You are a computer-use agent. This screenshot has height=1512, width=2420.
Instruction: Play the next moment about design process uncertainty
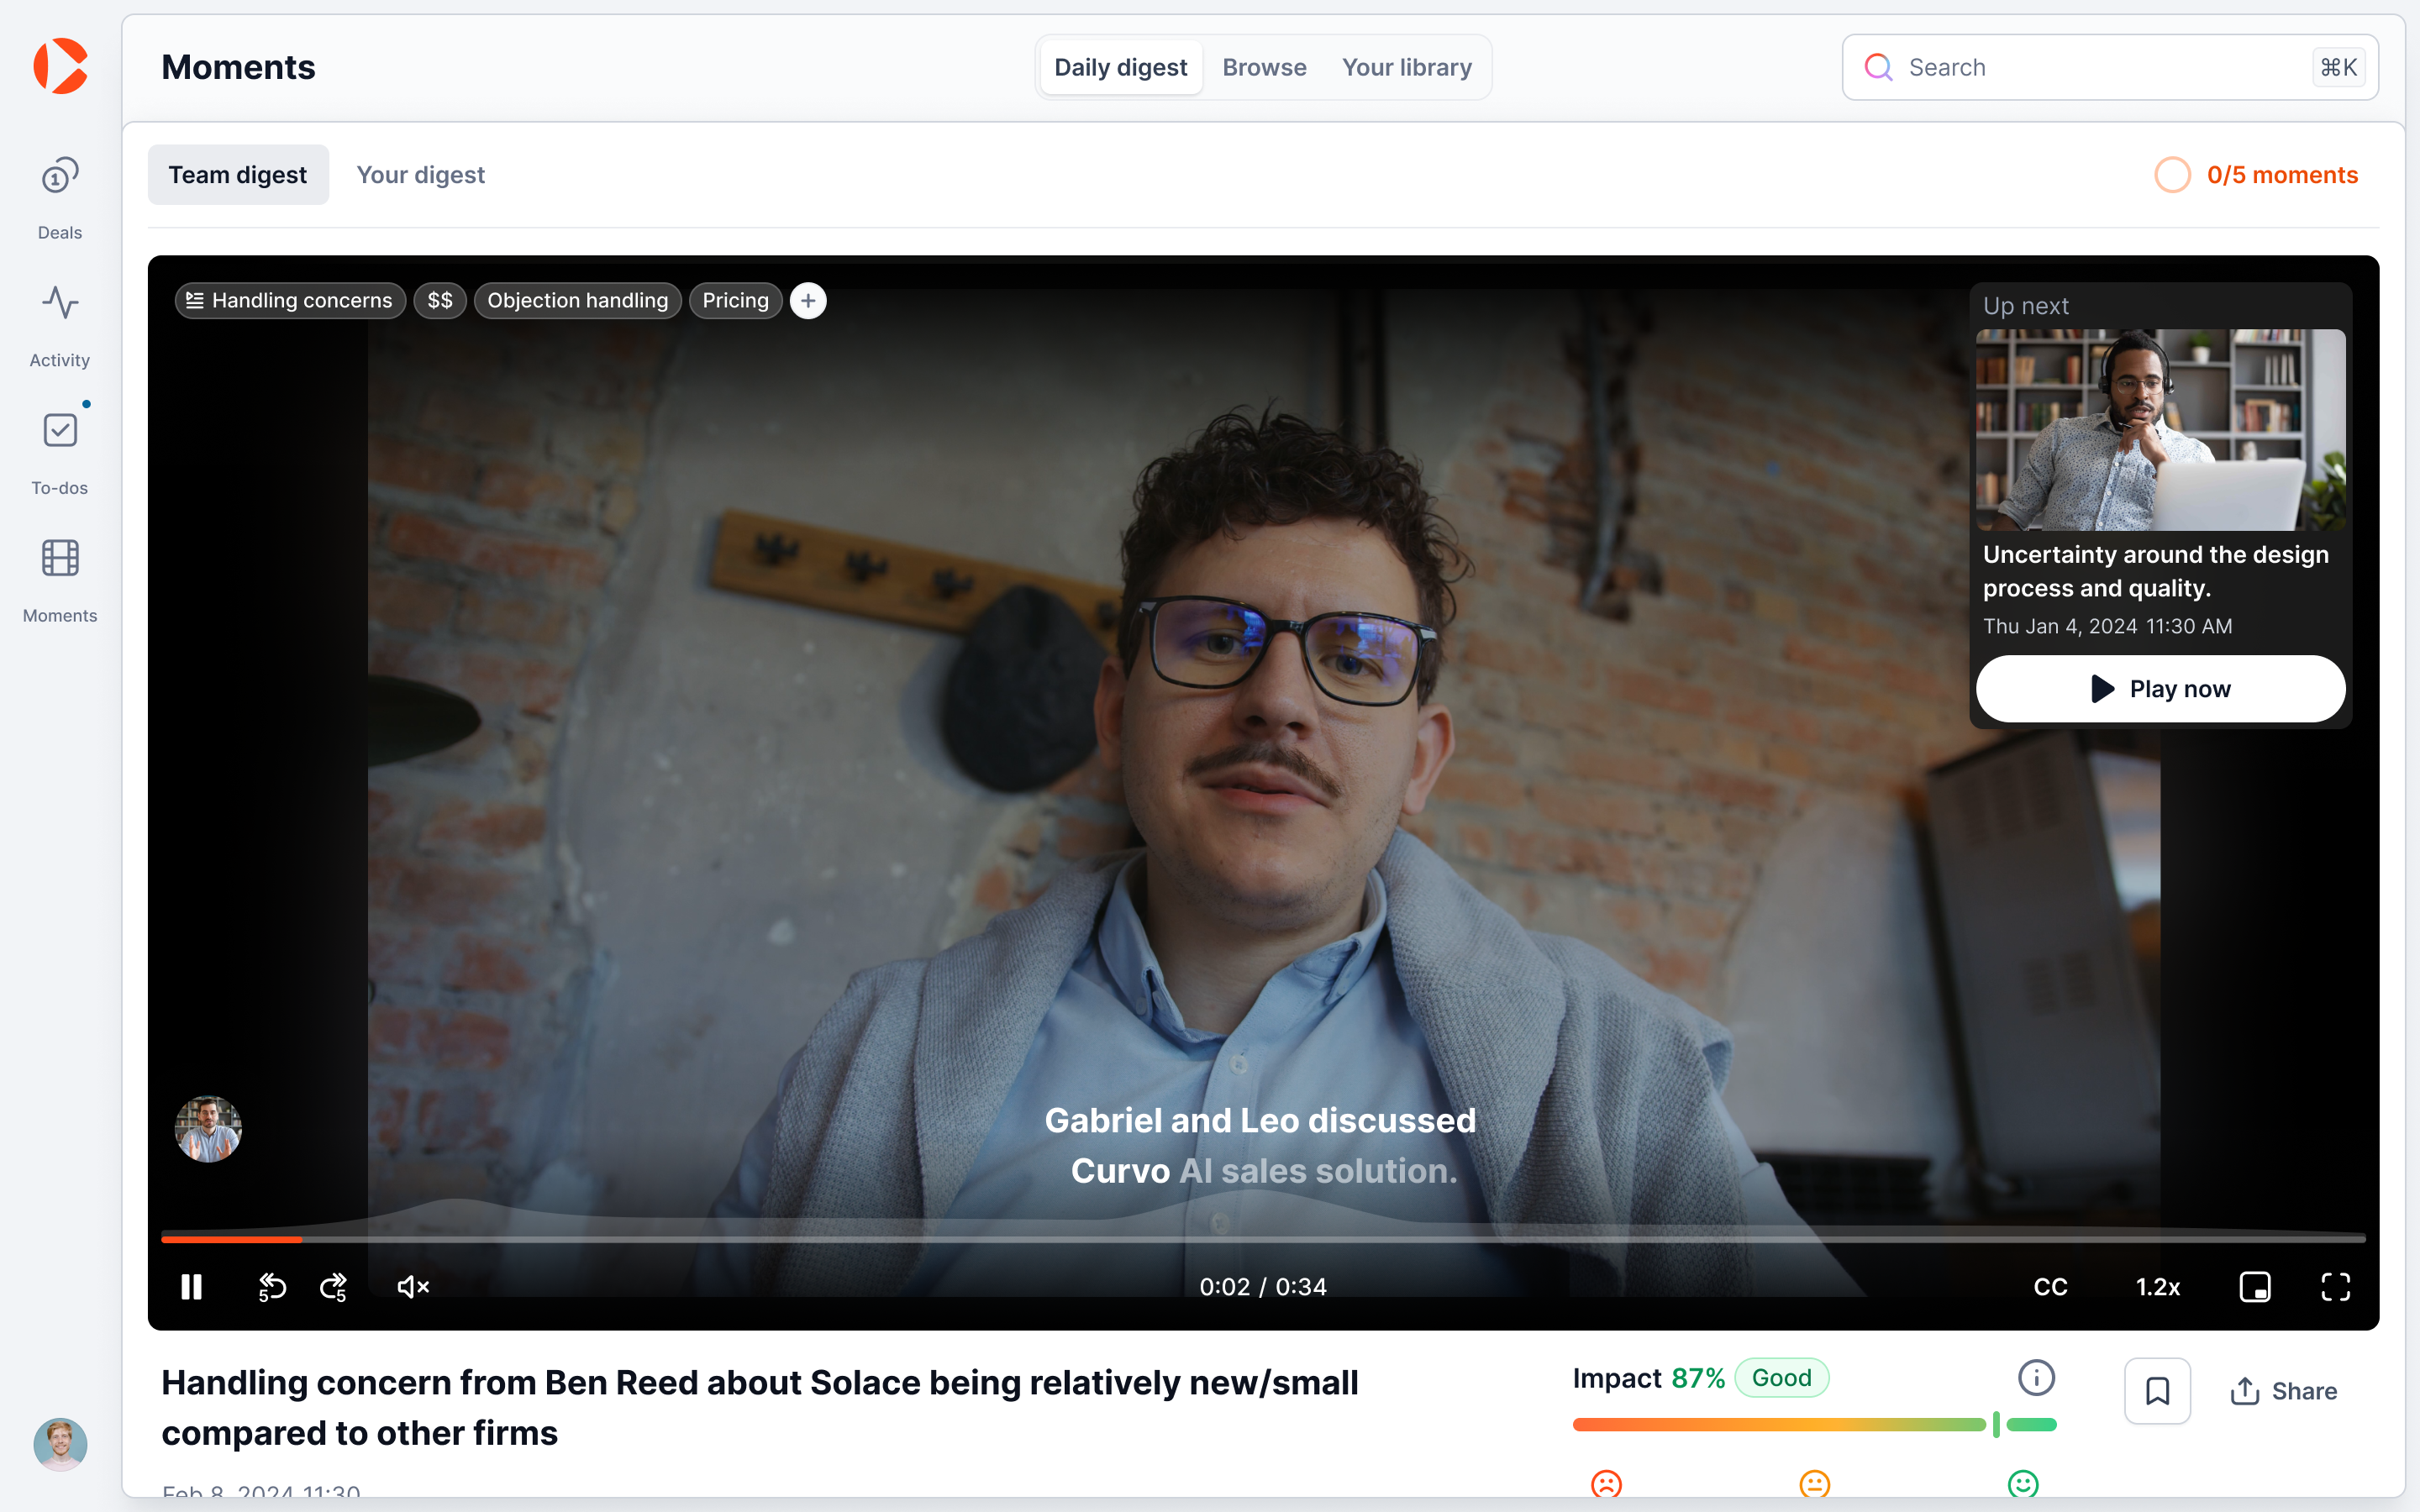[x=2159, y=688]
